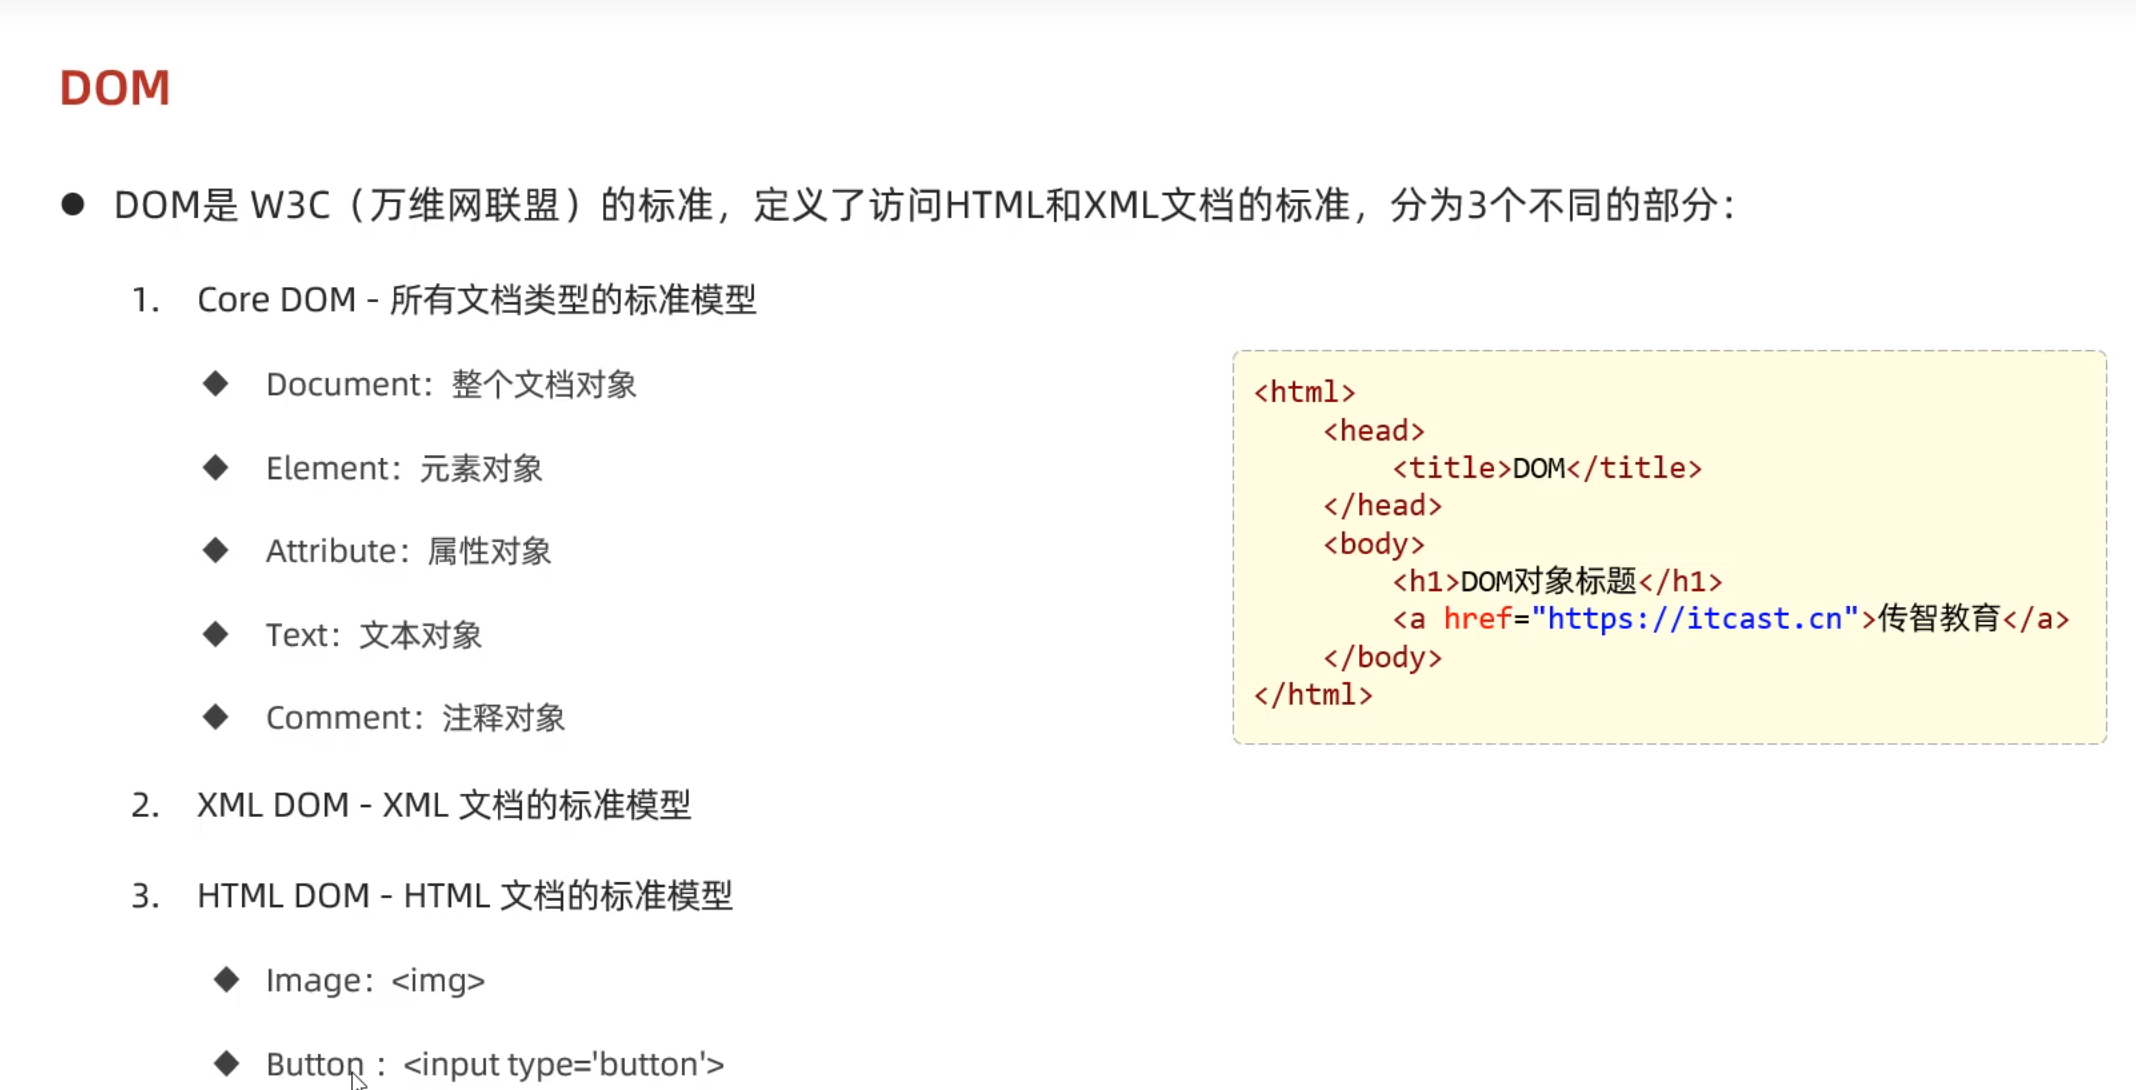Click the <h1> DOM对象标题 code line

coord(1556,581)
